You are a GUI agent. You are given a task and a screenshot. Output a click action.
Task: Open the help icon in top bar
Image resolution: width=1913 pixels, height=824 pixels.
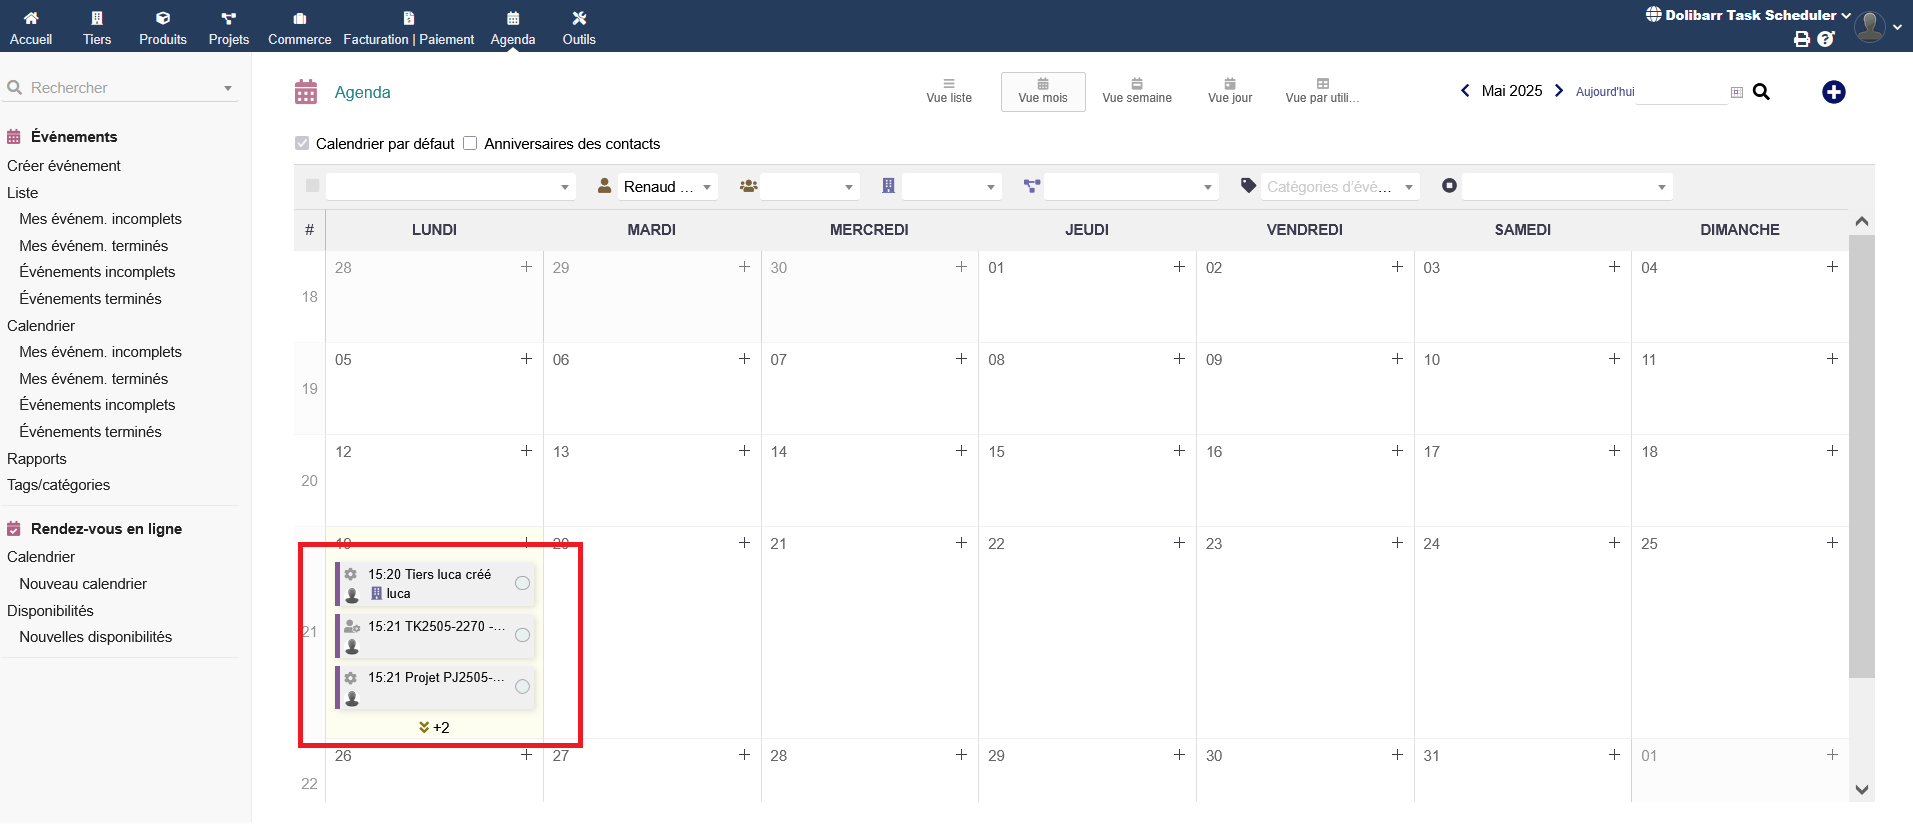1825,39
